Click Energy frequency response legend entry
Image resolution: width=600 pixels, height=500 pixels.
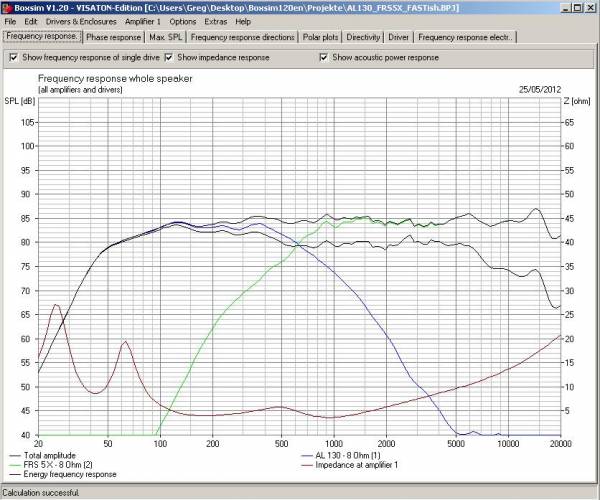point(63,474)
